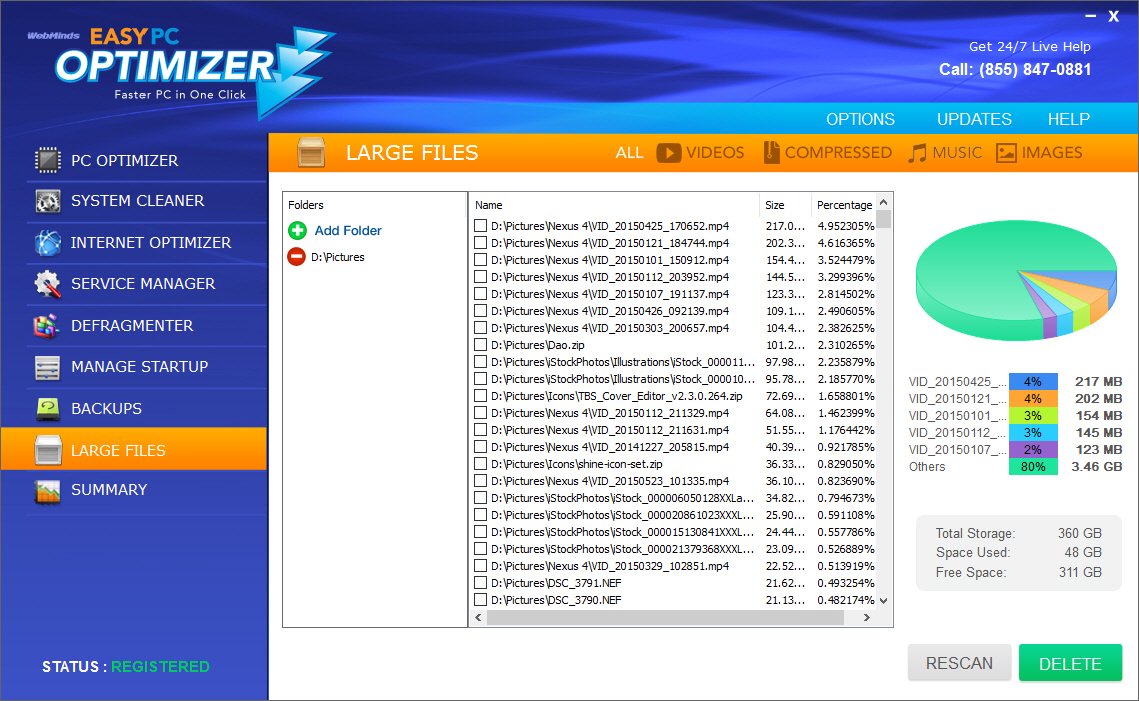Screen dimensions: 1139x701
Task: Select the Dao.zip checkbox
Action: [x=479, y=345]
